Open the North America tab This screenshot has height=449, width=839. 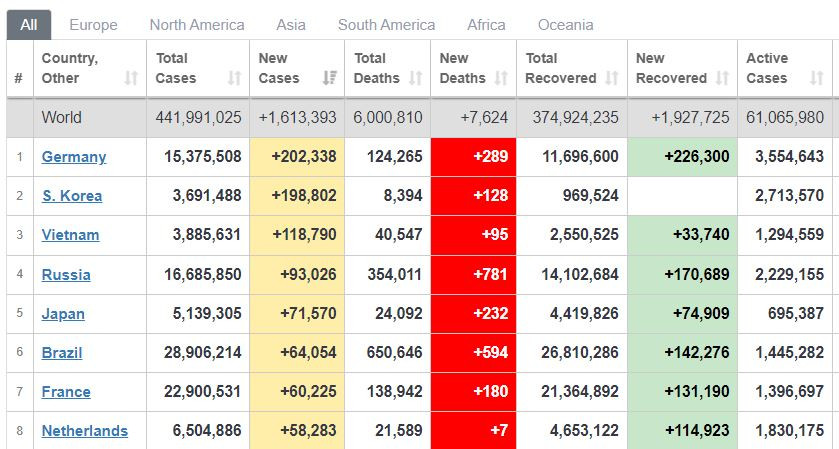point(197,25)
